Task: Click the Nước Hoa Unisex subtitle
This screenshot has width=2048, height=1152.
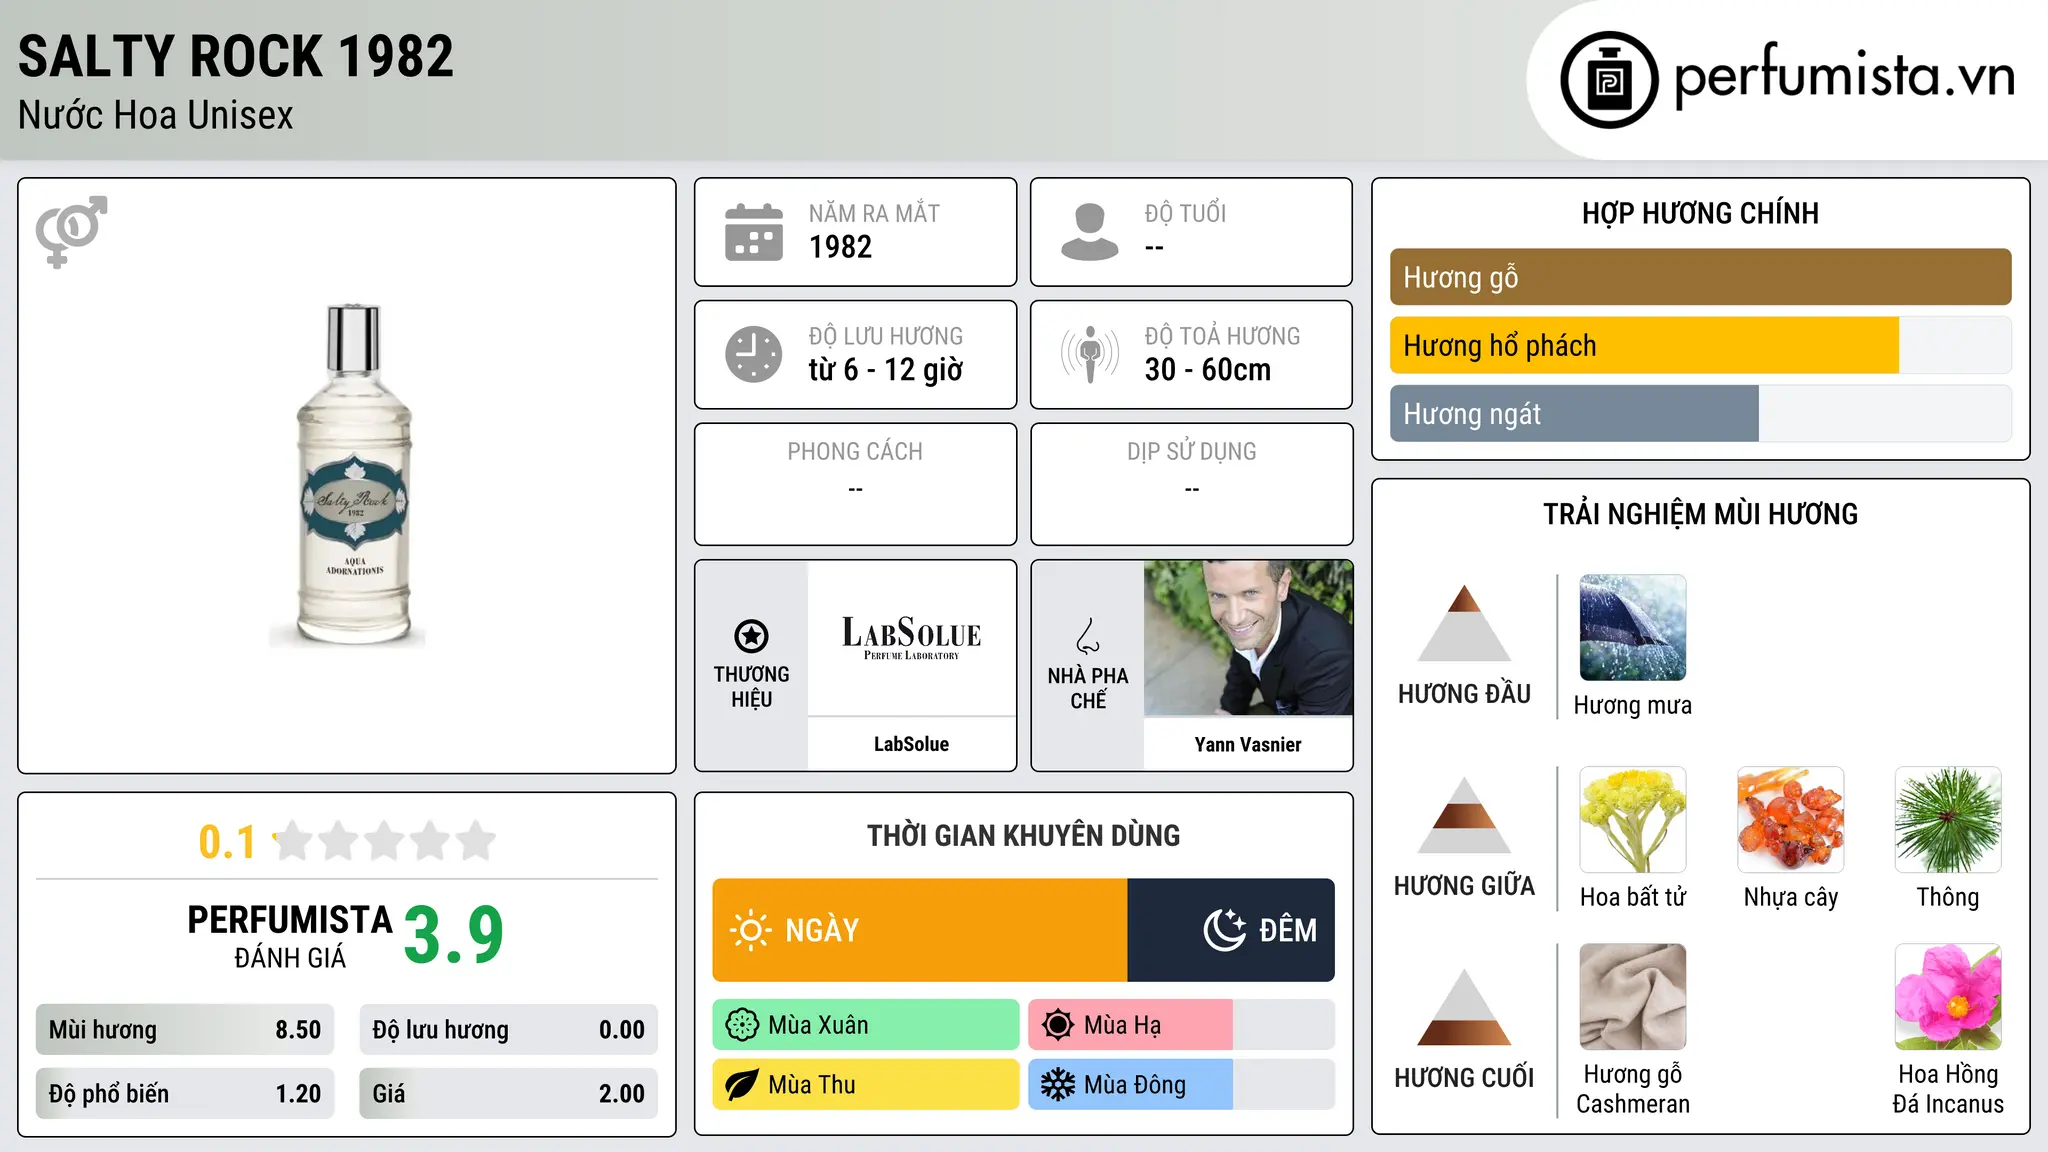Action: [x=156, y=116]
